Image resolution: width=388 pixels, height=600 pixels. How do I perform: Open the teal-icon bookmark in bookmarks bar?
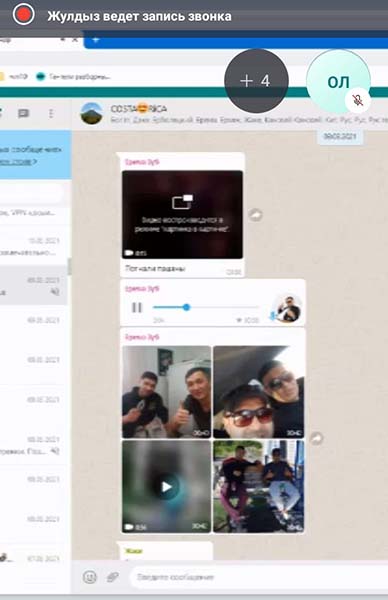click(x=73, y=77)
